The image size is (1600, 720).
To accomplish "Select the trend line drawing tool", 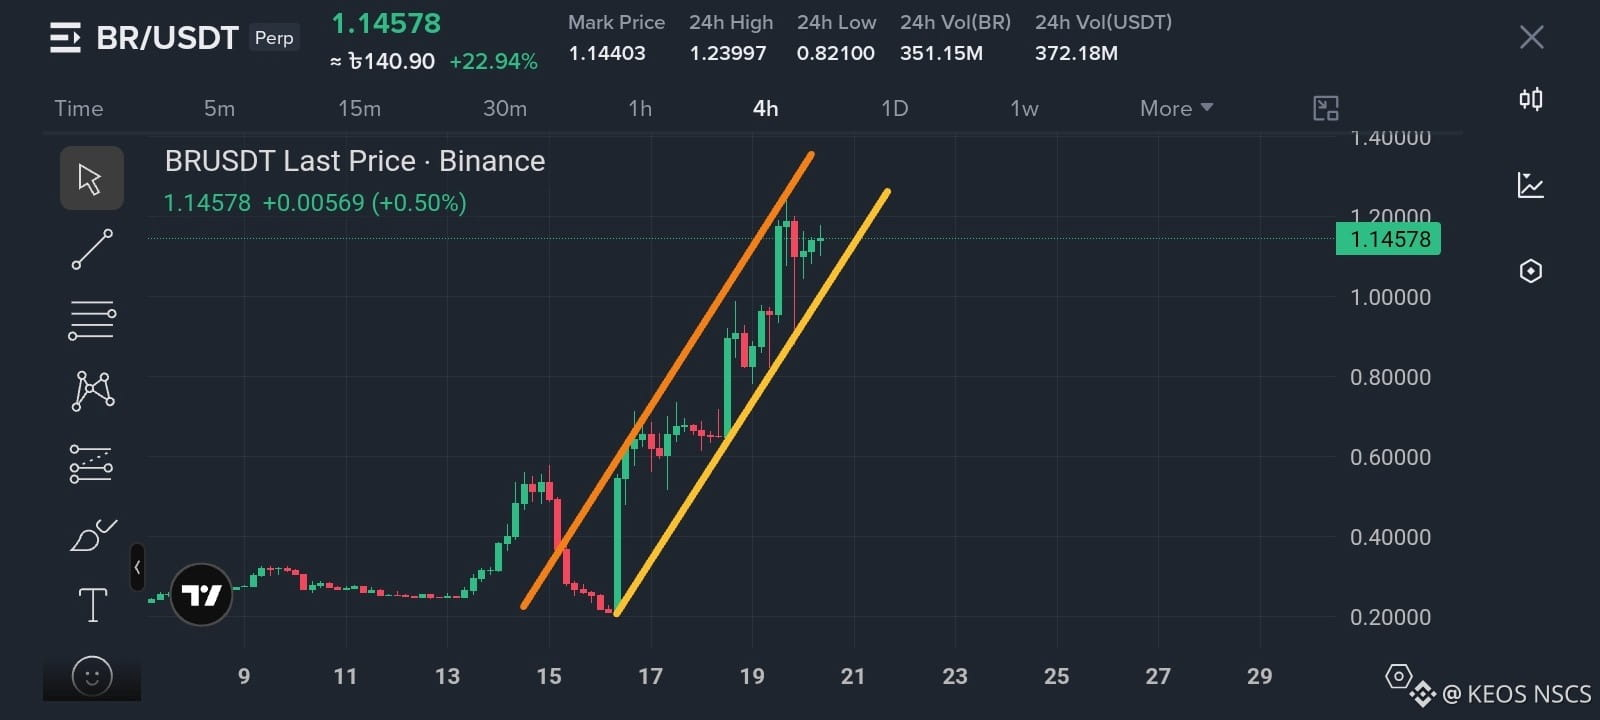I will click(x=92, y=250).
